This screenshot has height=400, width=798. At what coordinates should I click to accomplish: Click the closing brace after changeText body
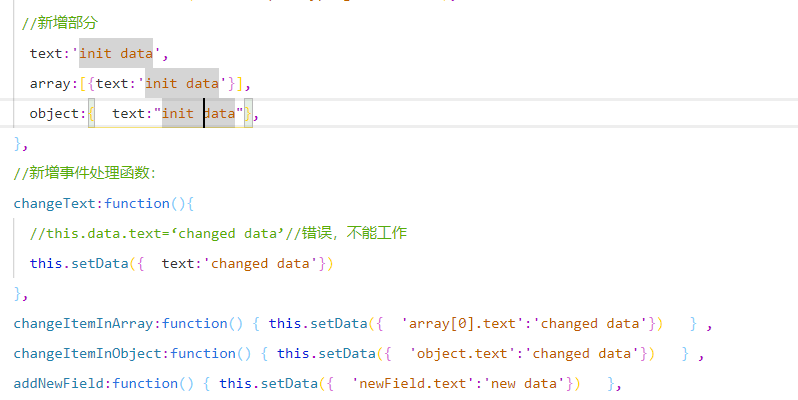tap(18, 294)
